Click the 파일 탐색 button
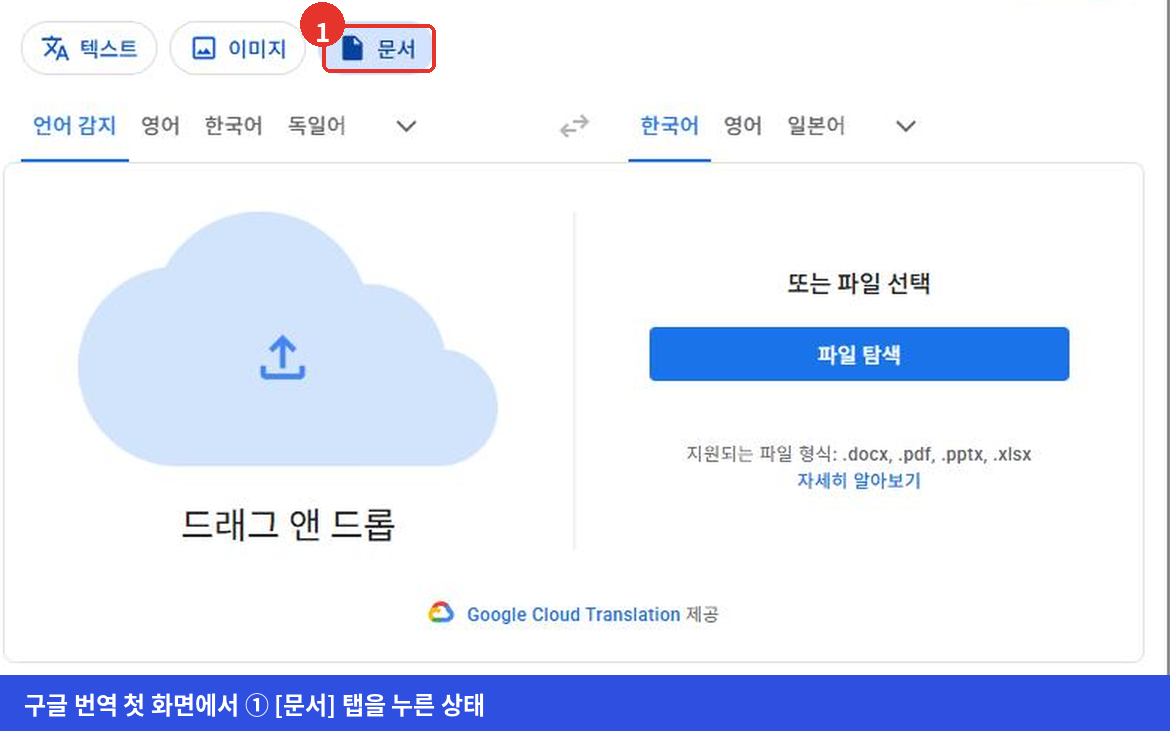Screen dimensions: 1170x731 pyautogui.click(x=859, y=354)
